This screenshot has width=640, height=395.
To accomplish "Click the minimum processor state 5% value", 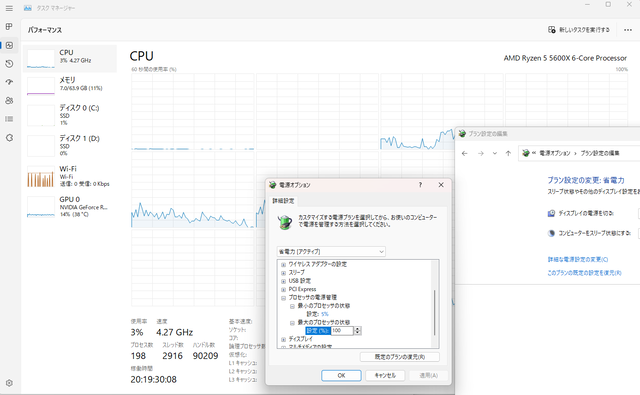I will pos(324,314).
